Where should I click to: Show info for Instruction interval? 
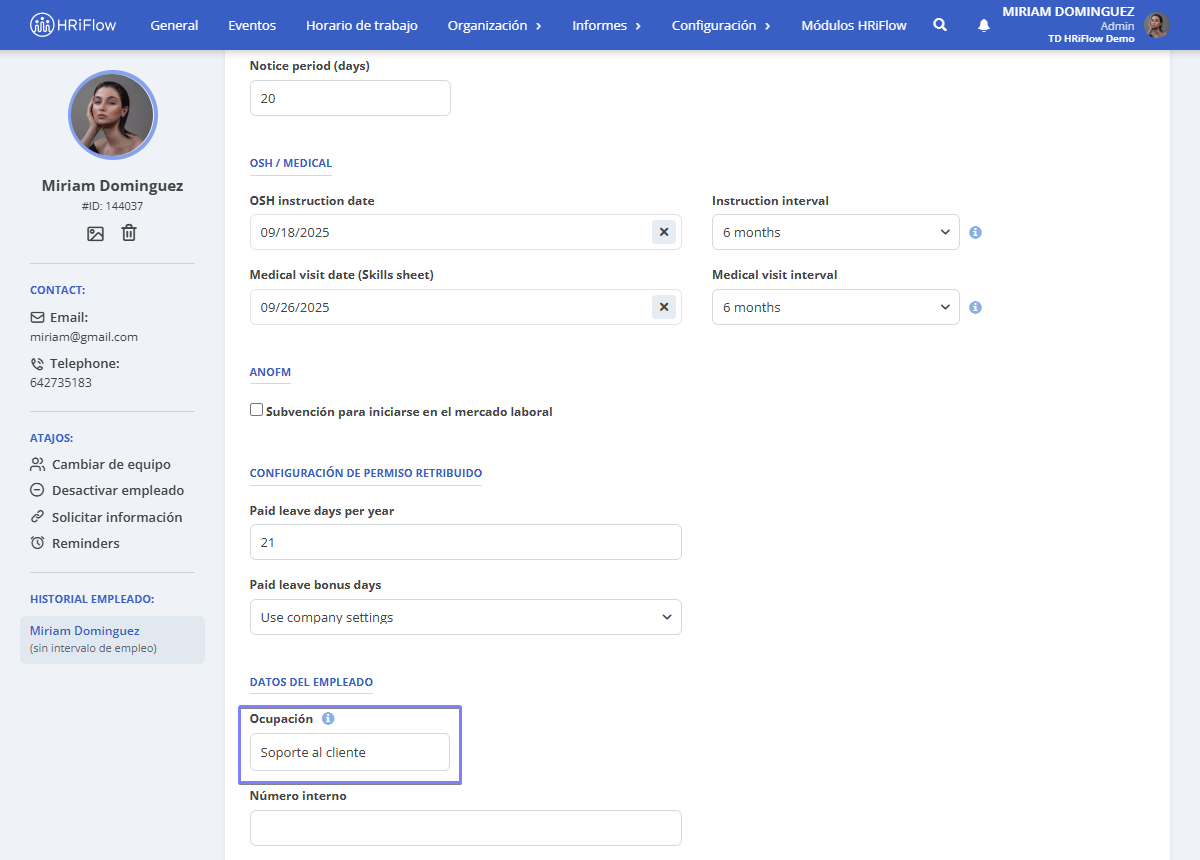pos(975,232)
